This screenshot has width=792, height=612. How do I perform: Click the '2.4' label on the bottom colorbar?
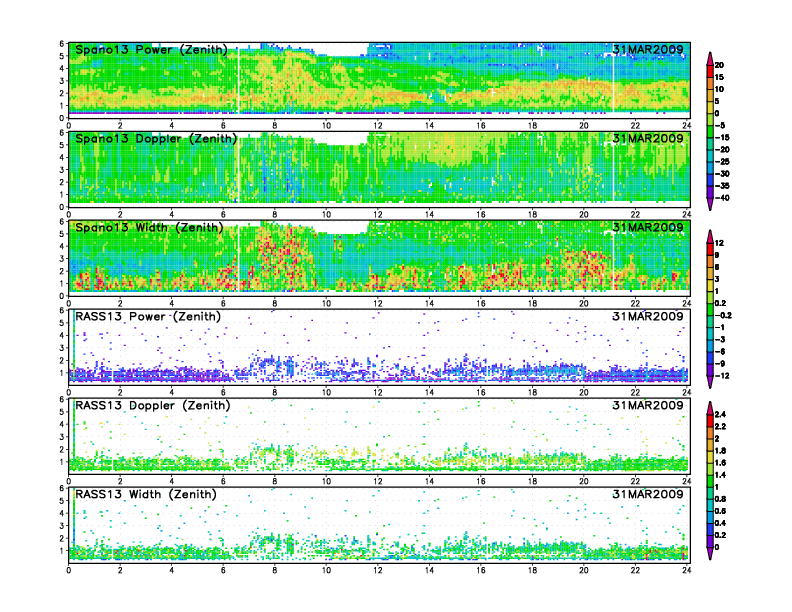tap(720, 415)
